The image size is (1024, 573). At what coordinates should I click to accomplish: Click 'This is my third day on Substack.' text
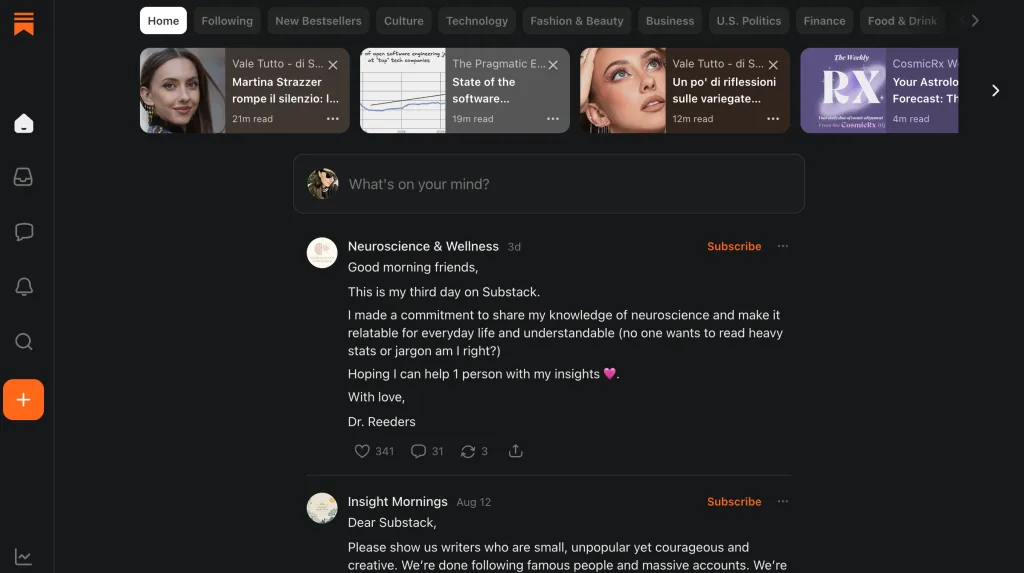coord(444,292)
